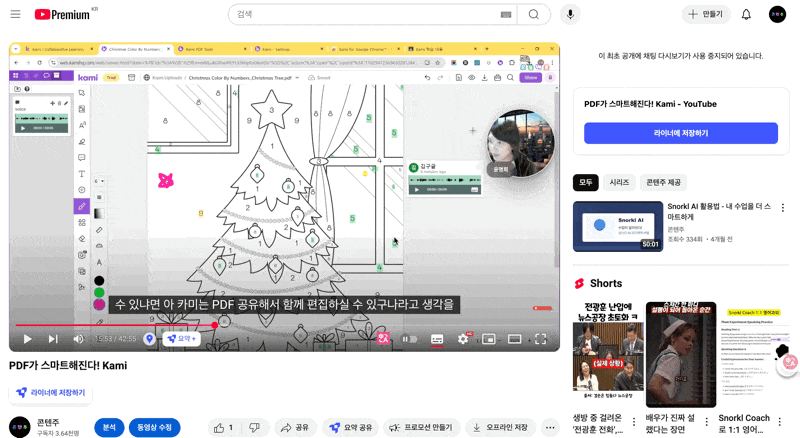Viewport: 800px width, 438px height.
Task: Dislike the video with thumbs down
Action: point(255,427)
